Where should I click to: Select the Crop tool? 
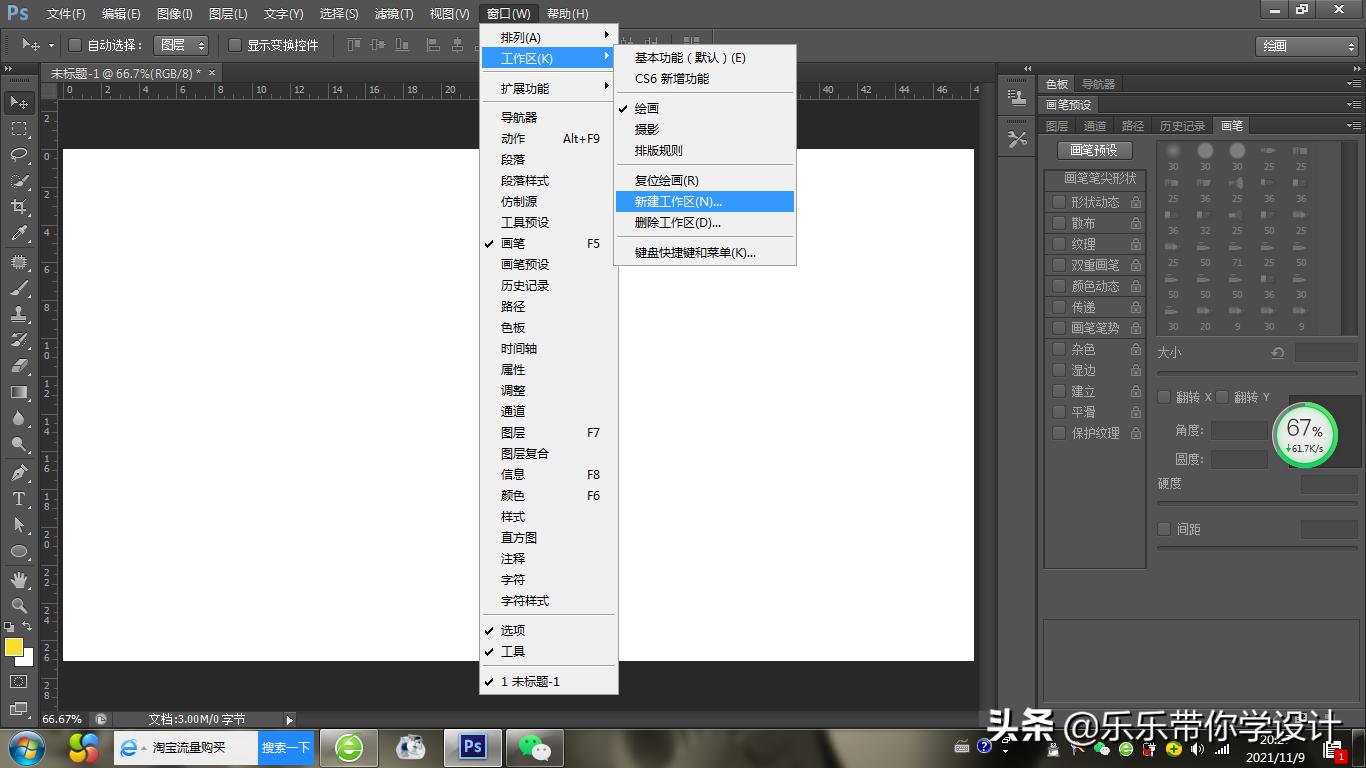(x=19, y=207)
